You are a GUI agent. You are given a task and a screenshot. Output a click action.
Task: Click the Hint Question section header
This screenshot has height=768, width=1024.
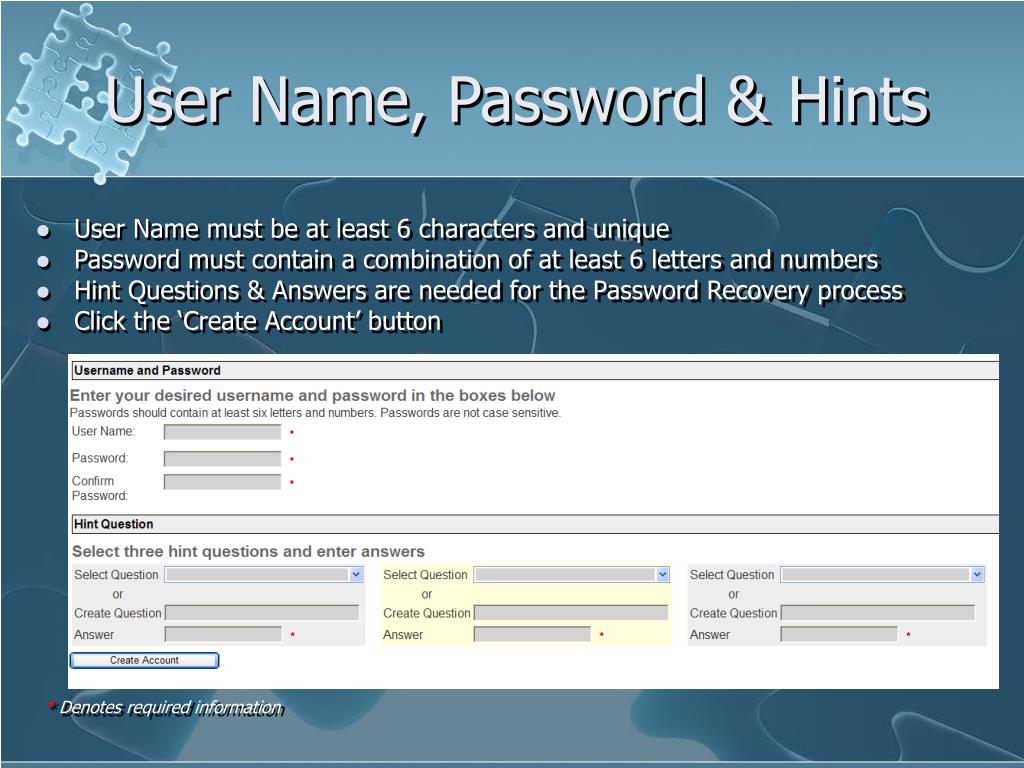click(x=114, y=524)
